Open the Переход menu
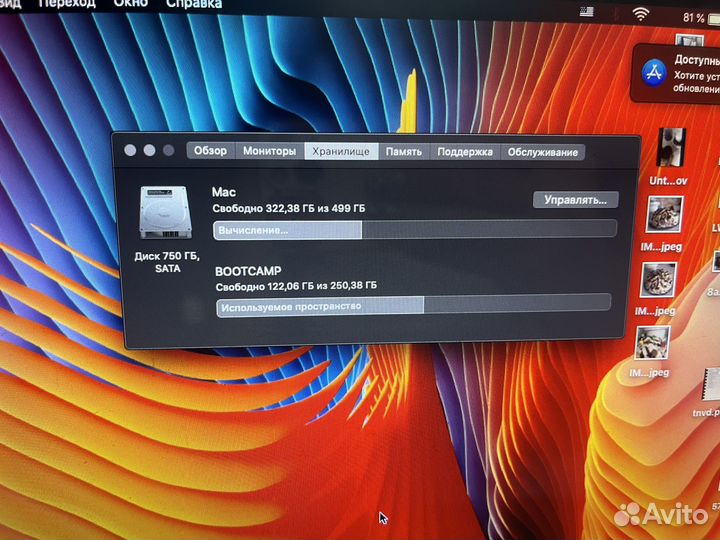Screen dimensions: 720x540 pyautogui.click(x=67, y=4)
